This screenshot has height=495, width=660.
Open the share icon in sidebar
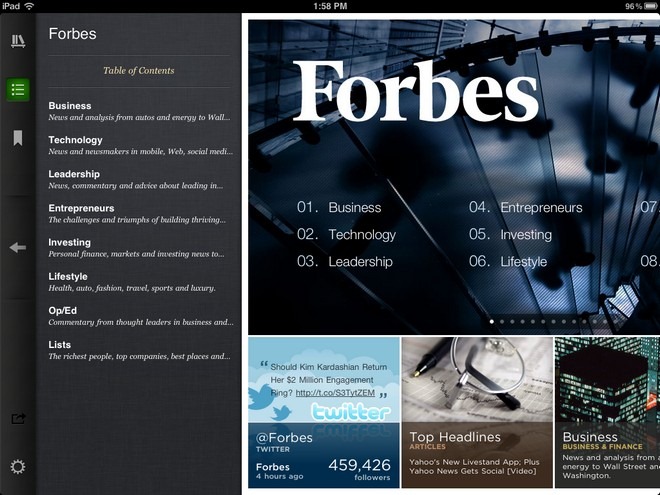(18, 418)
